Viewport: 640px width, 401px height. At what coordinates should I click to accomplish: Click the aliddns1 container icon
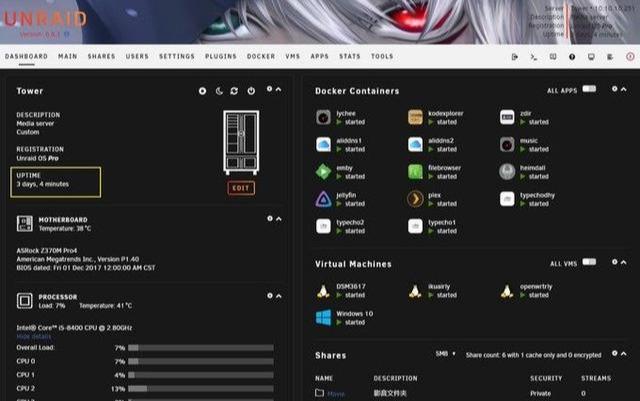click(323, 145)
